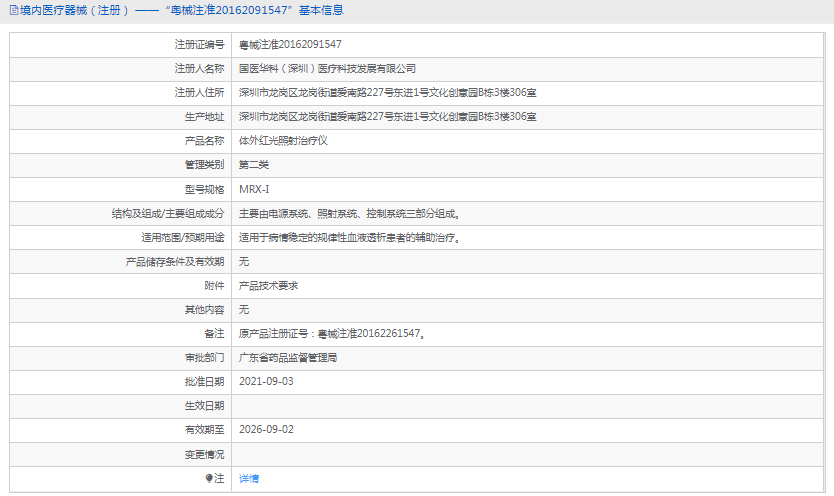Image resolution: width=834 pixels, height=496 pixels.
Task: Select registration number 粤械注准20162091547 value
Action: [x=290, y=45]
